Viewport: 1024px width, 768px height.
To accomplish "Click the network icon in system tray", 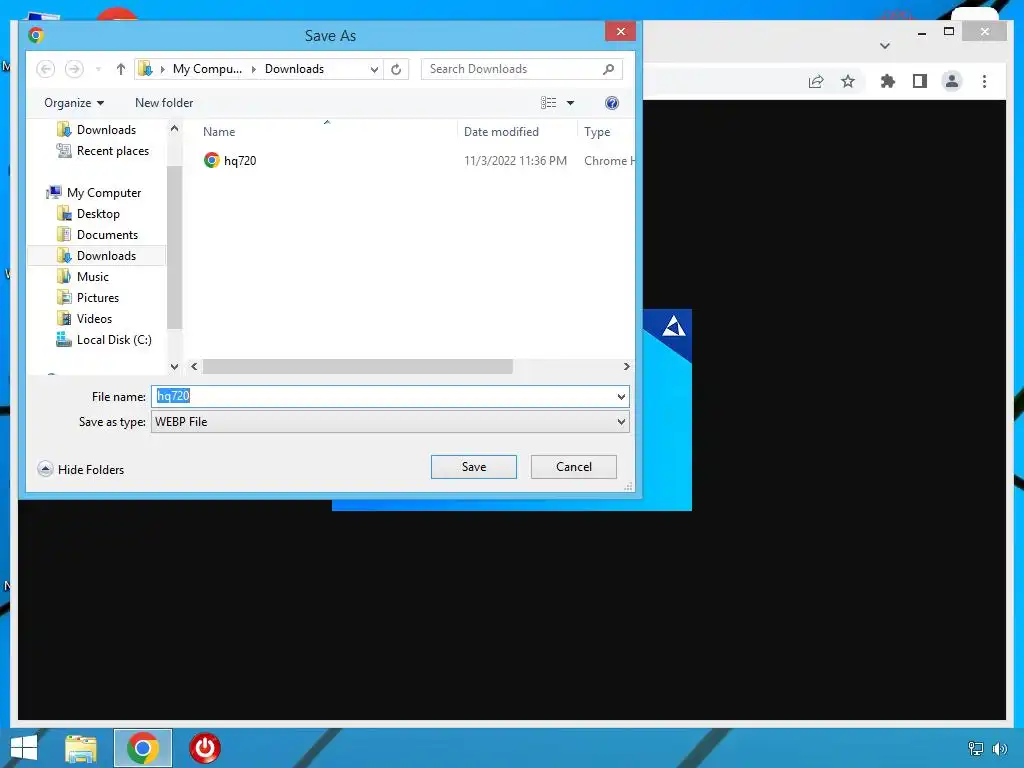I will point(975,748).
